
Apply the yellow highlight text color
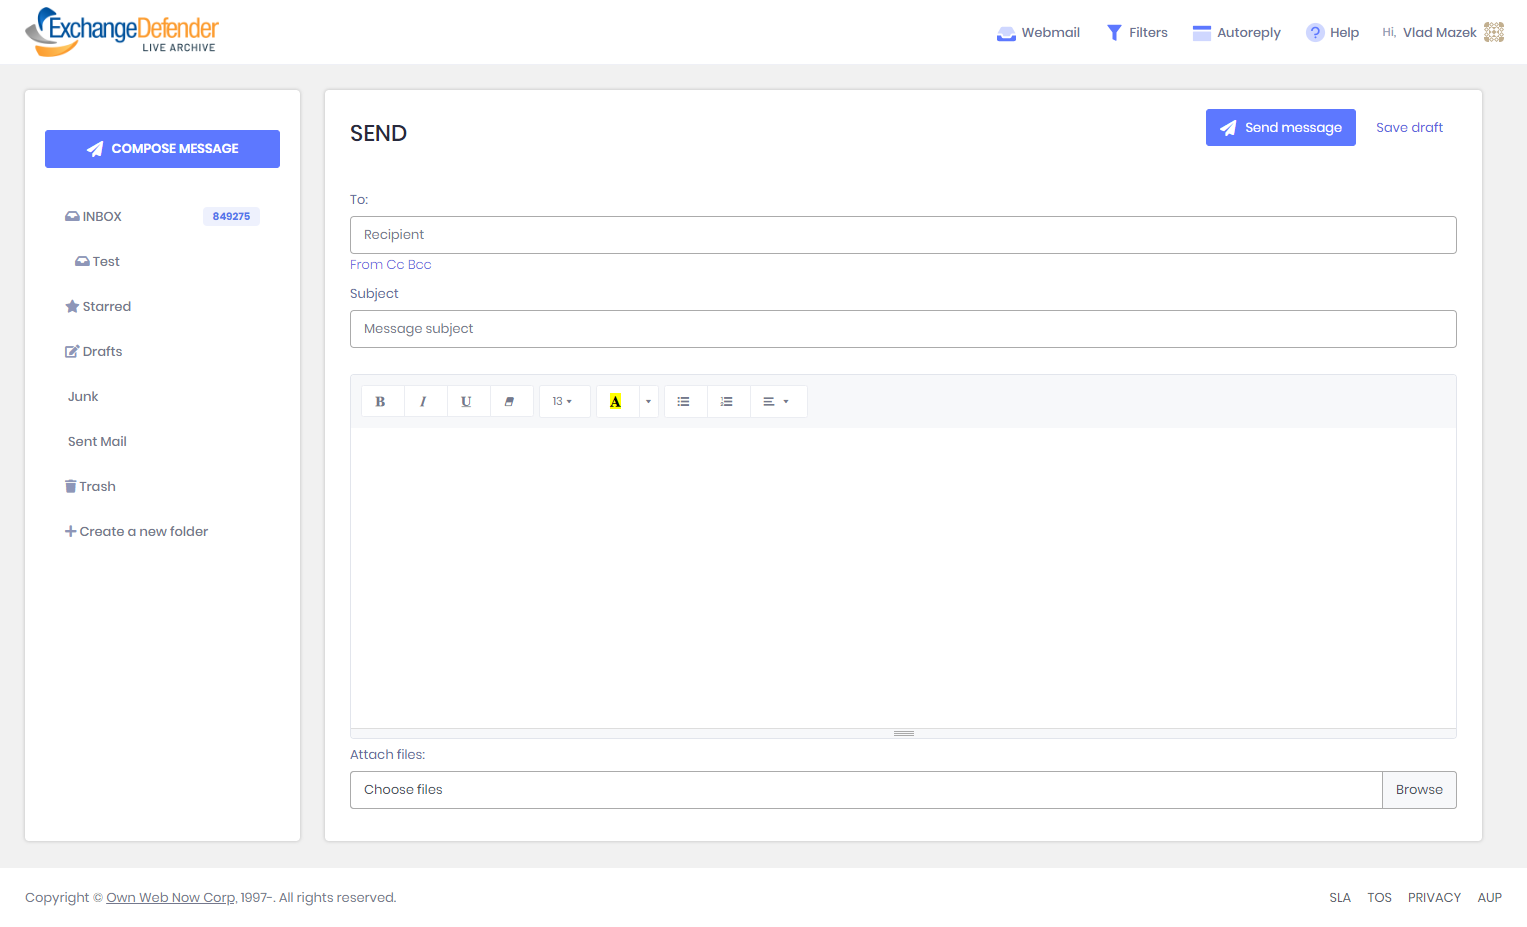[616, 401]
